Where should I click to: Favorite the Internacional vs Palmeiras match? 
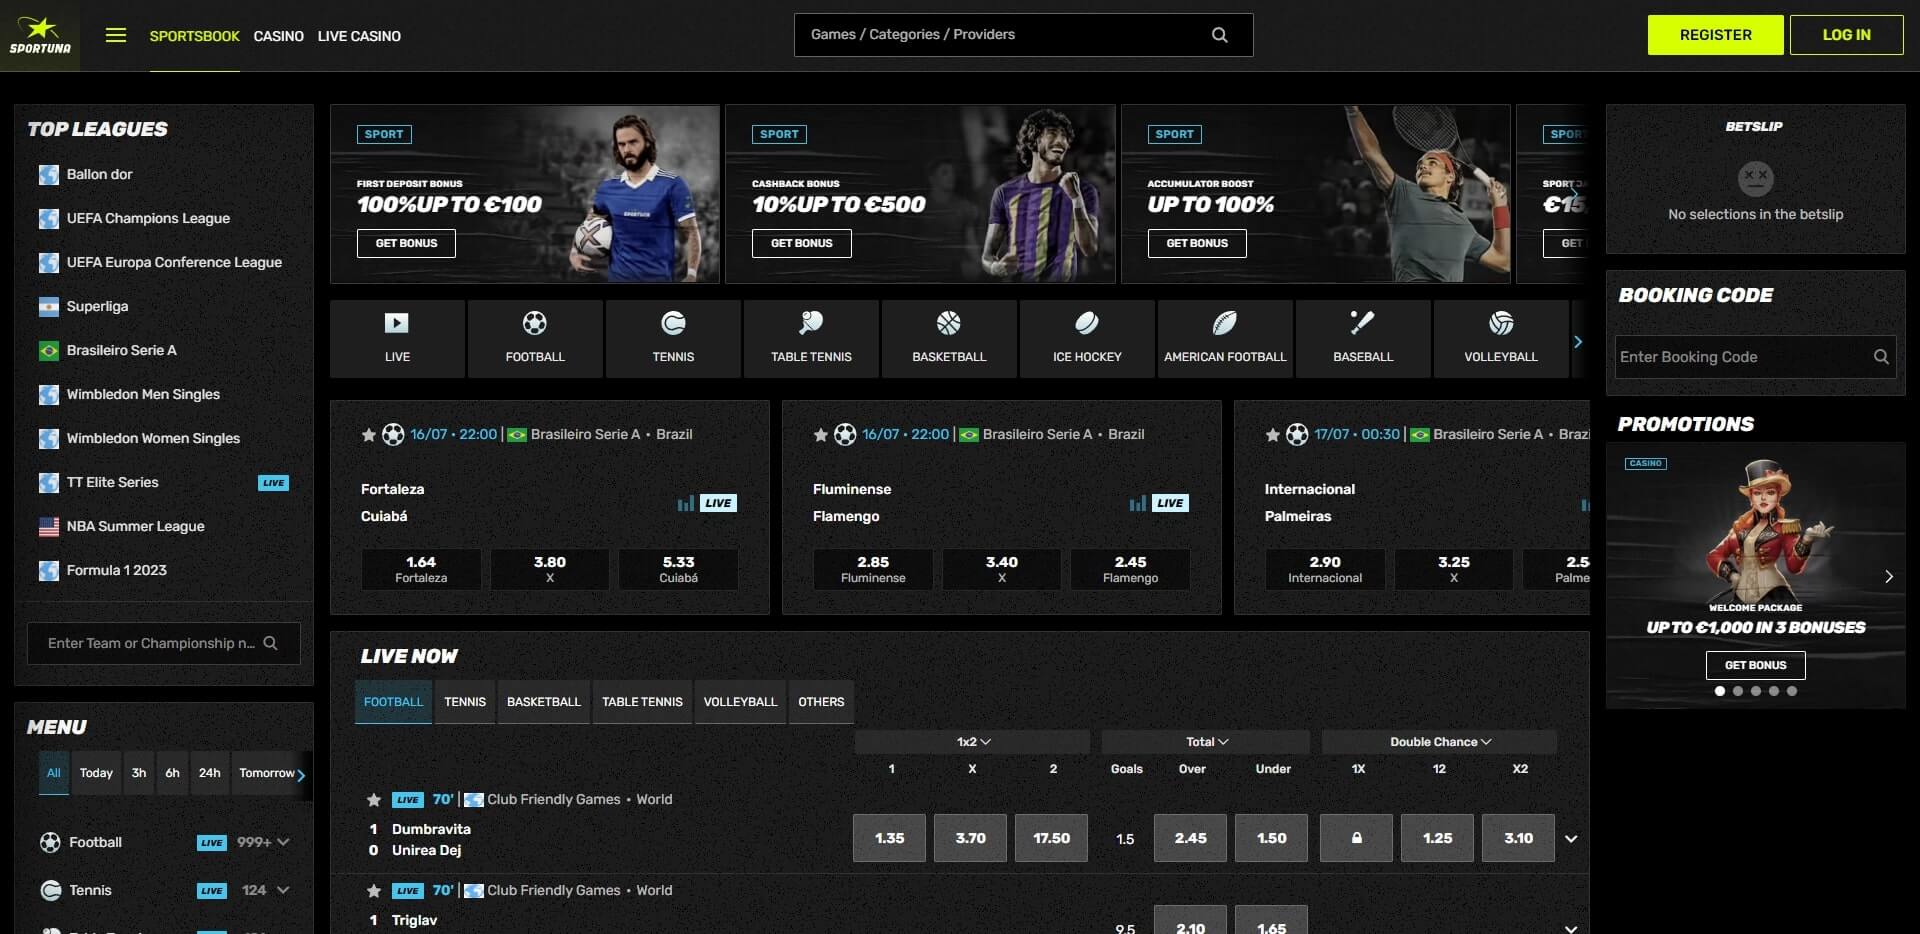pyautogui.click(x=1272, y=434)
